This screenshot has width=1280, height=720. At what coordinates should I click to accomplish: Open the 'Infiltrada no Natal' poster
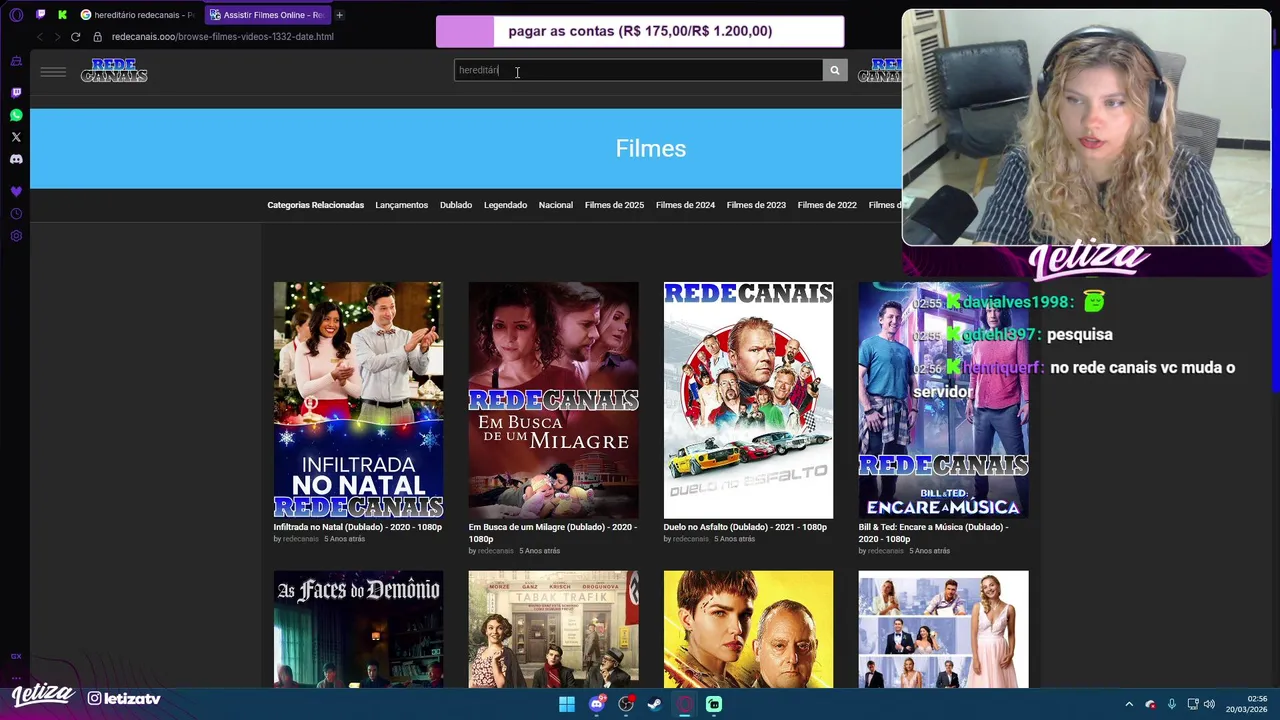point(358,400)
